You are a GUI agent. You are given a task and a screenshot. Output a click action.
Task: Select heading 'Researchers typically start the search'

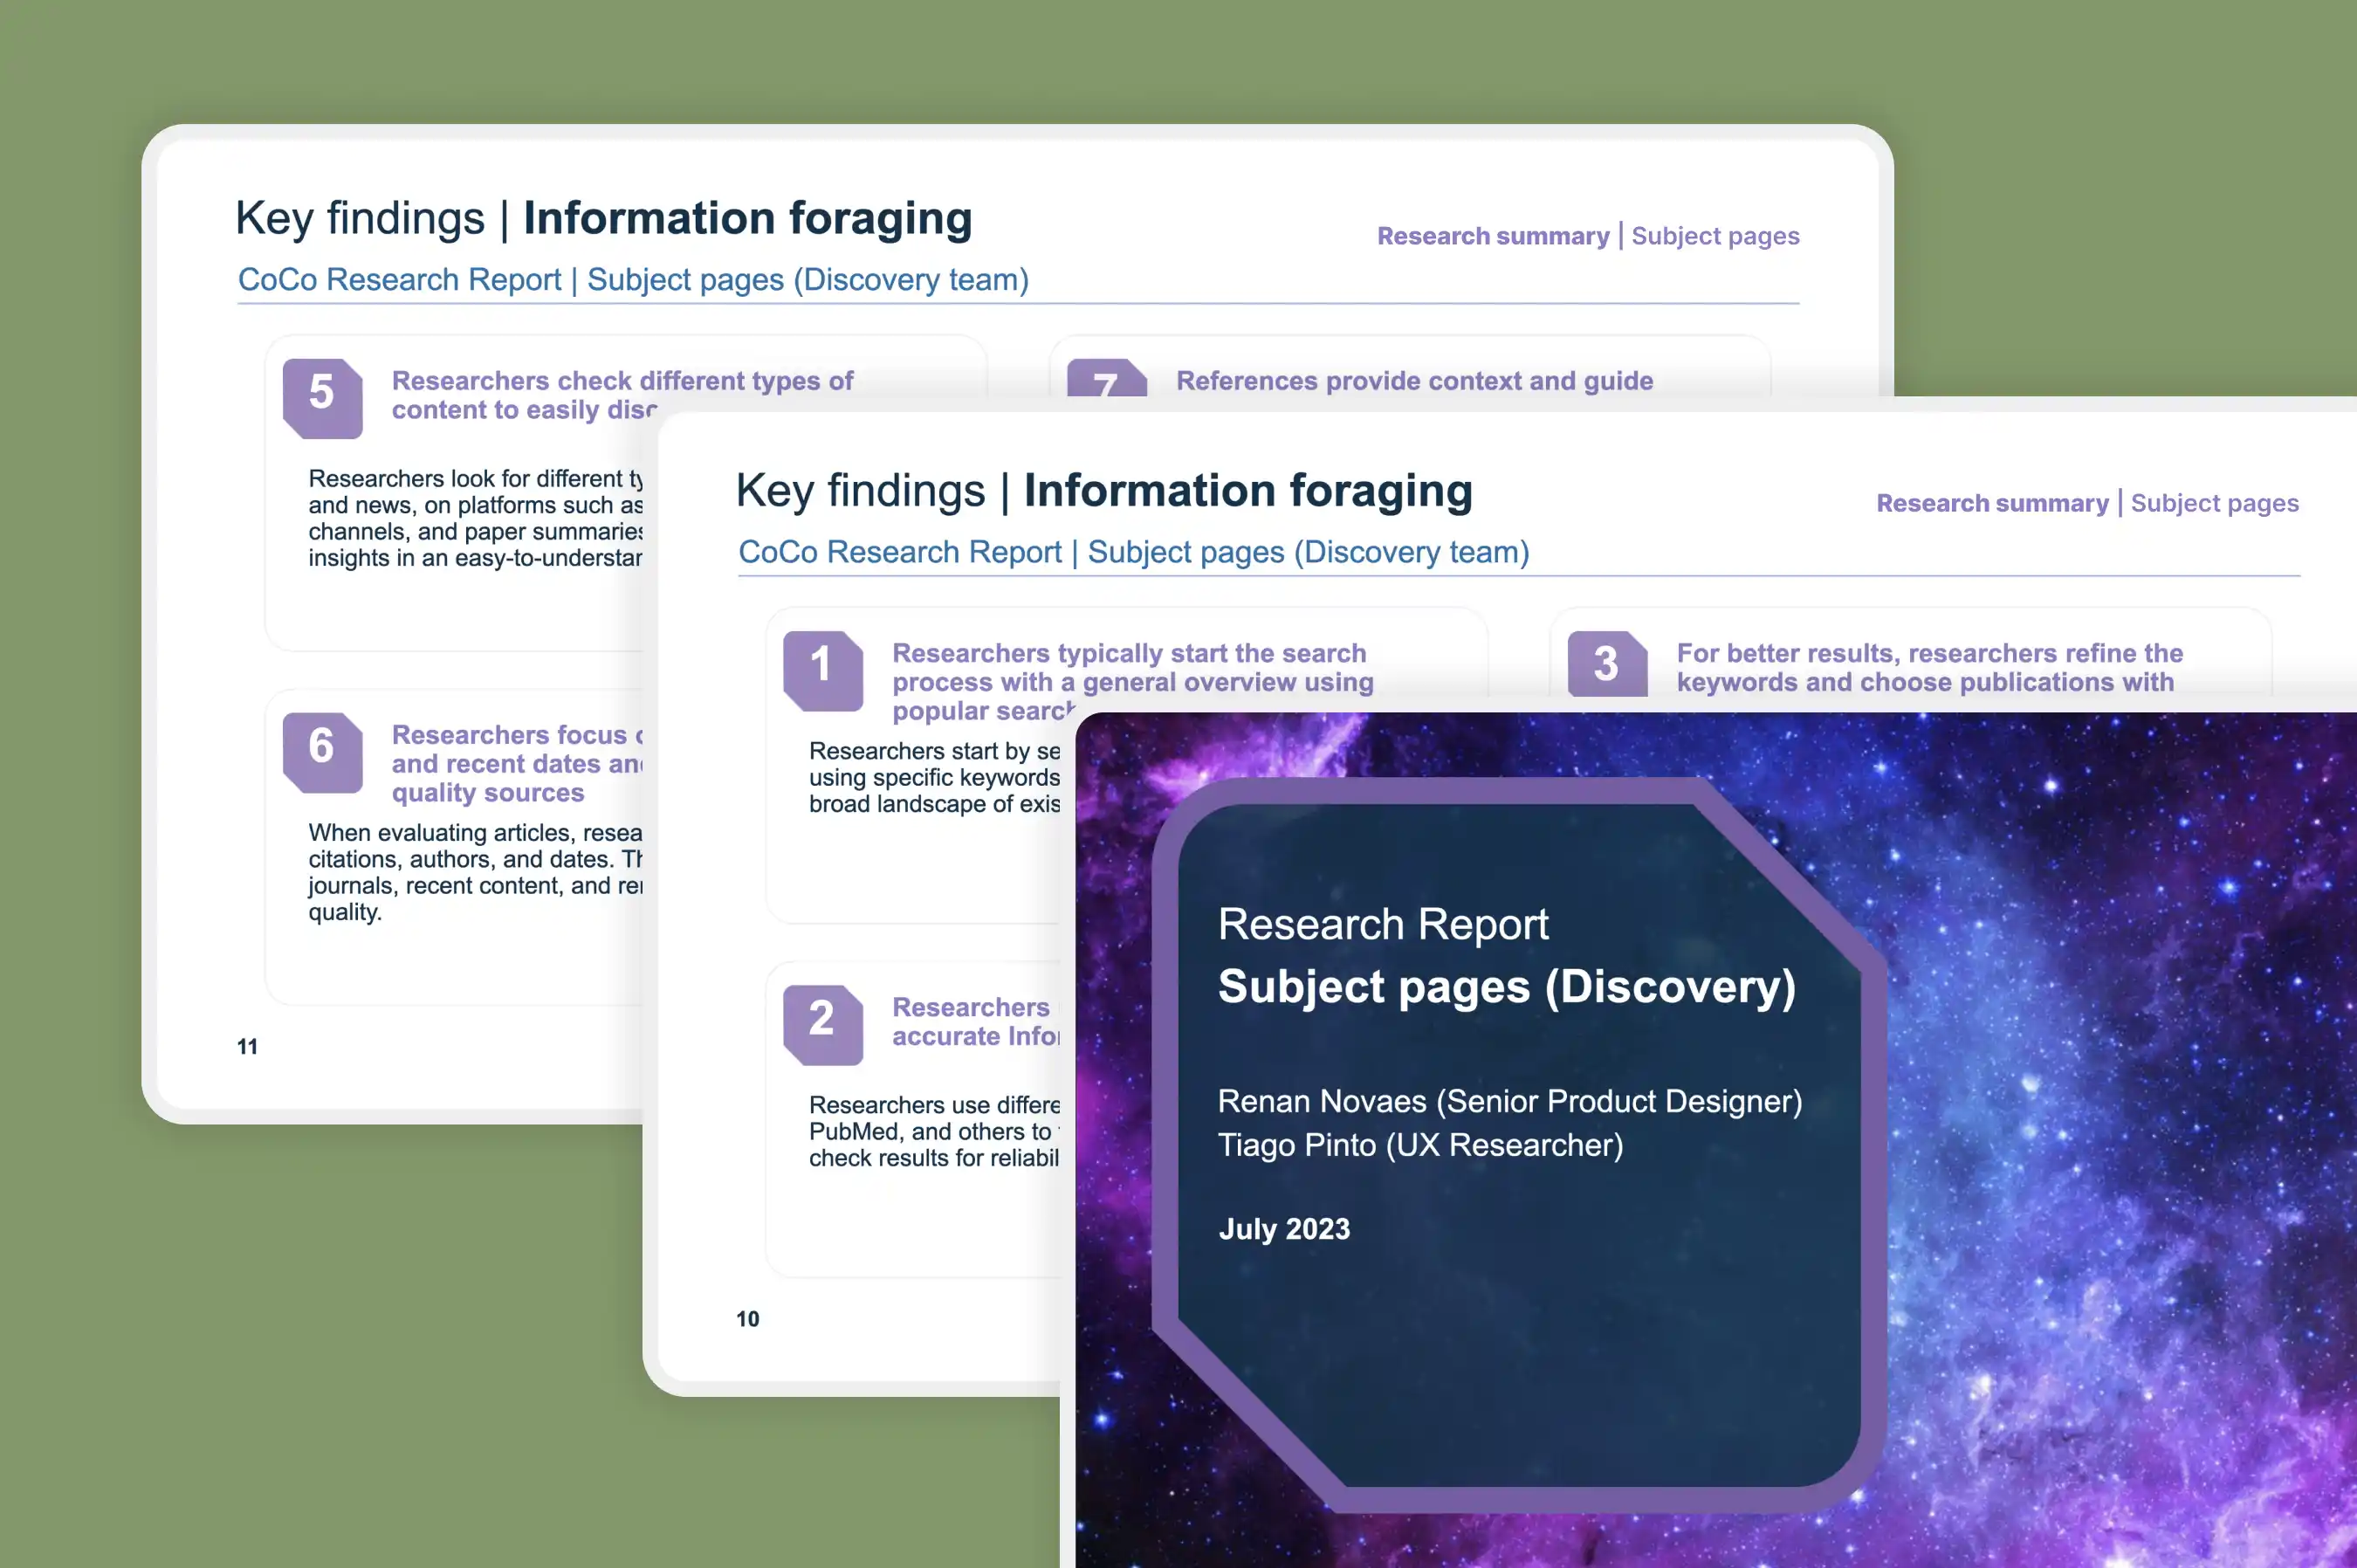pyautogui.click(x=1128, y=653)
